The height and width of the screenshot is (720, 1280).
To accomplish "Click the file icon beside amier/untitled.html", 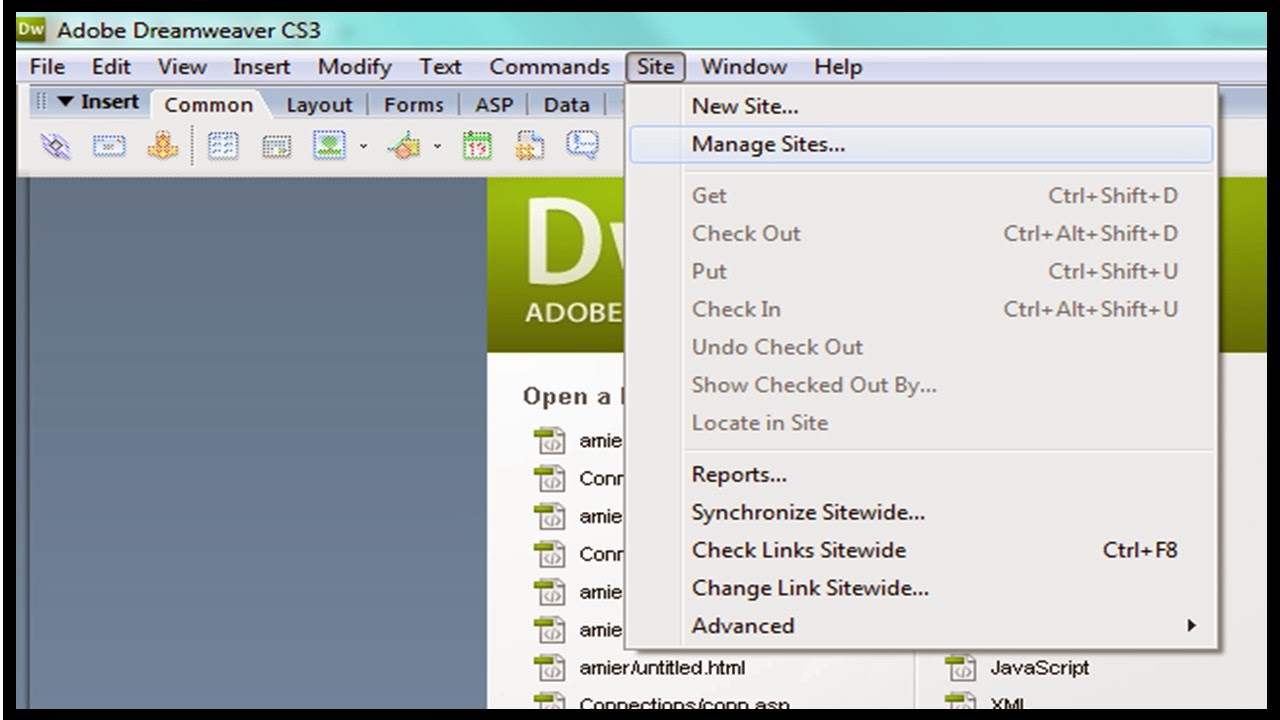I will tap(549, 667).
